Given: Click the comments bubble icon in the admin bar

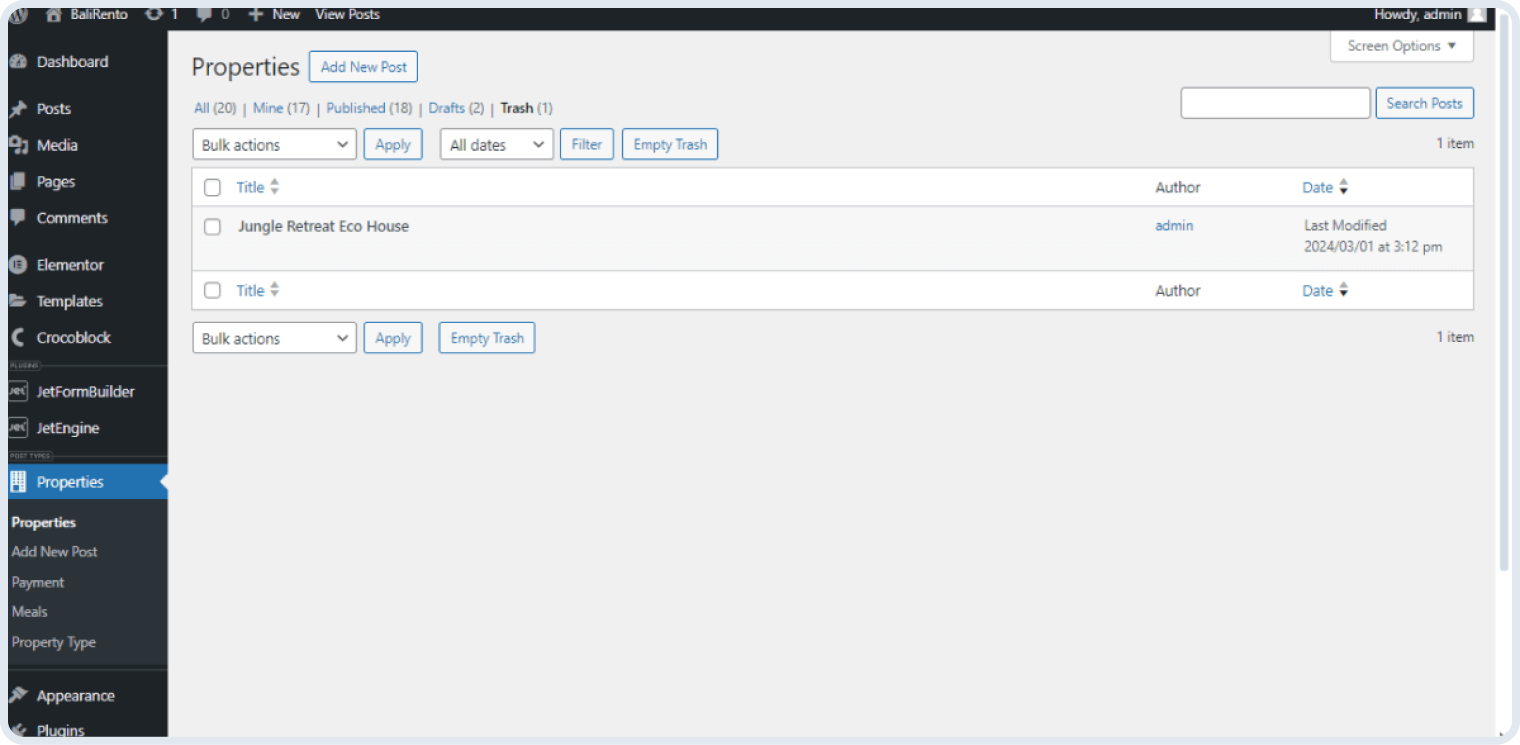Looking at the screenshot, I should coord(205,14).
